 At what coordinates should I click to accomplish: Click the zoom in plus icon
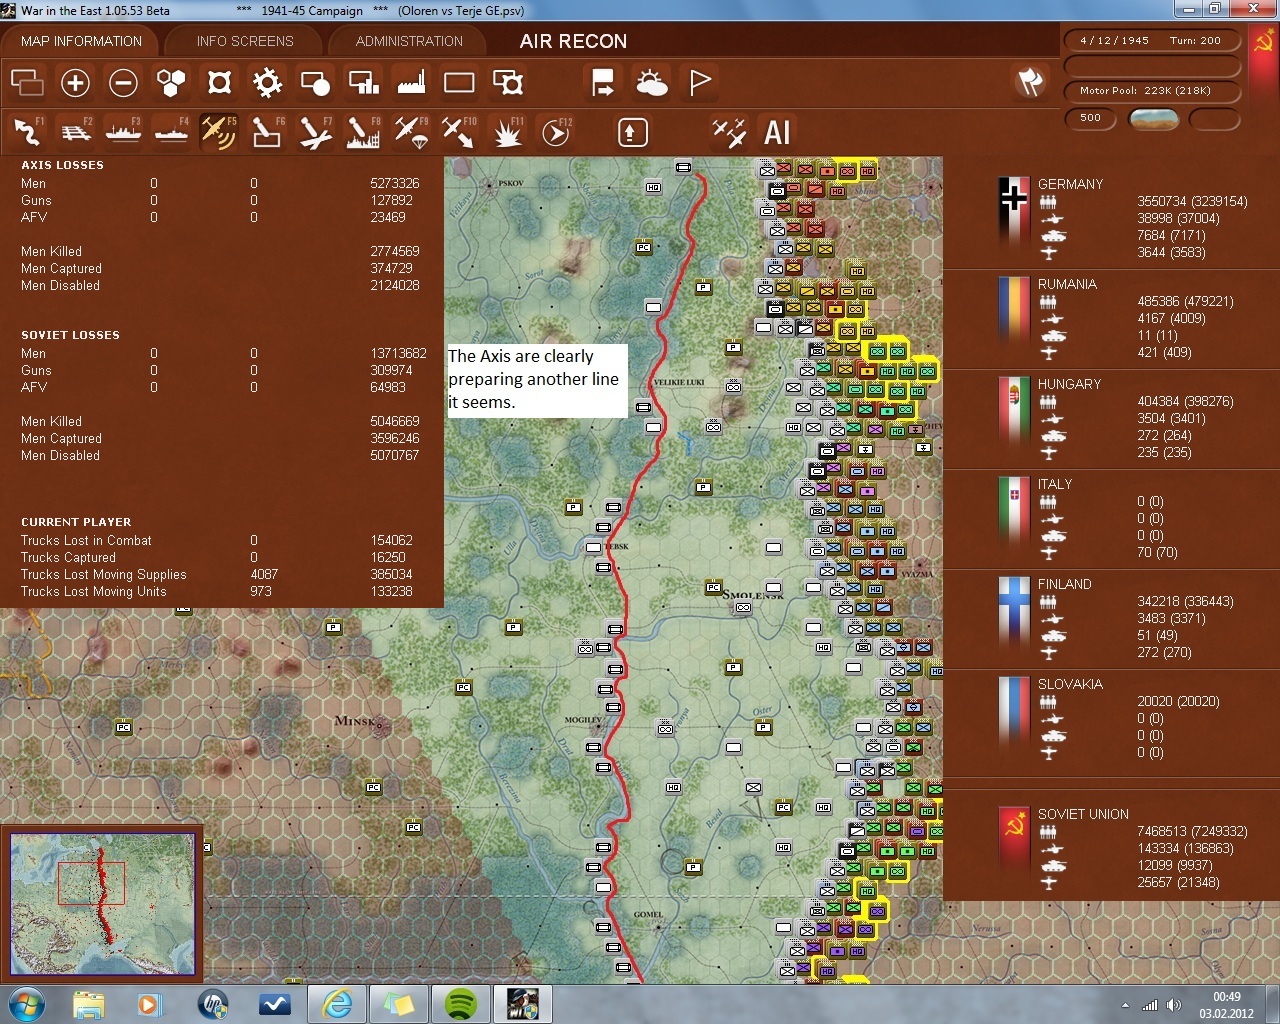[x=75, y=83]
